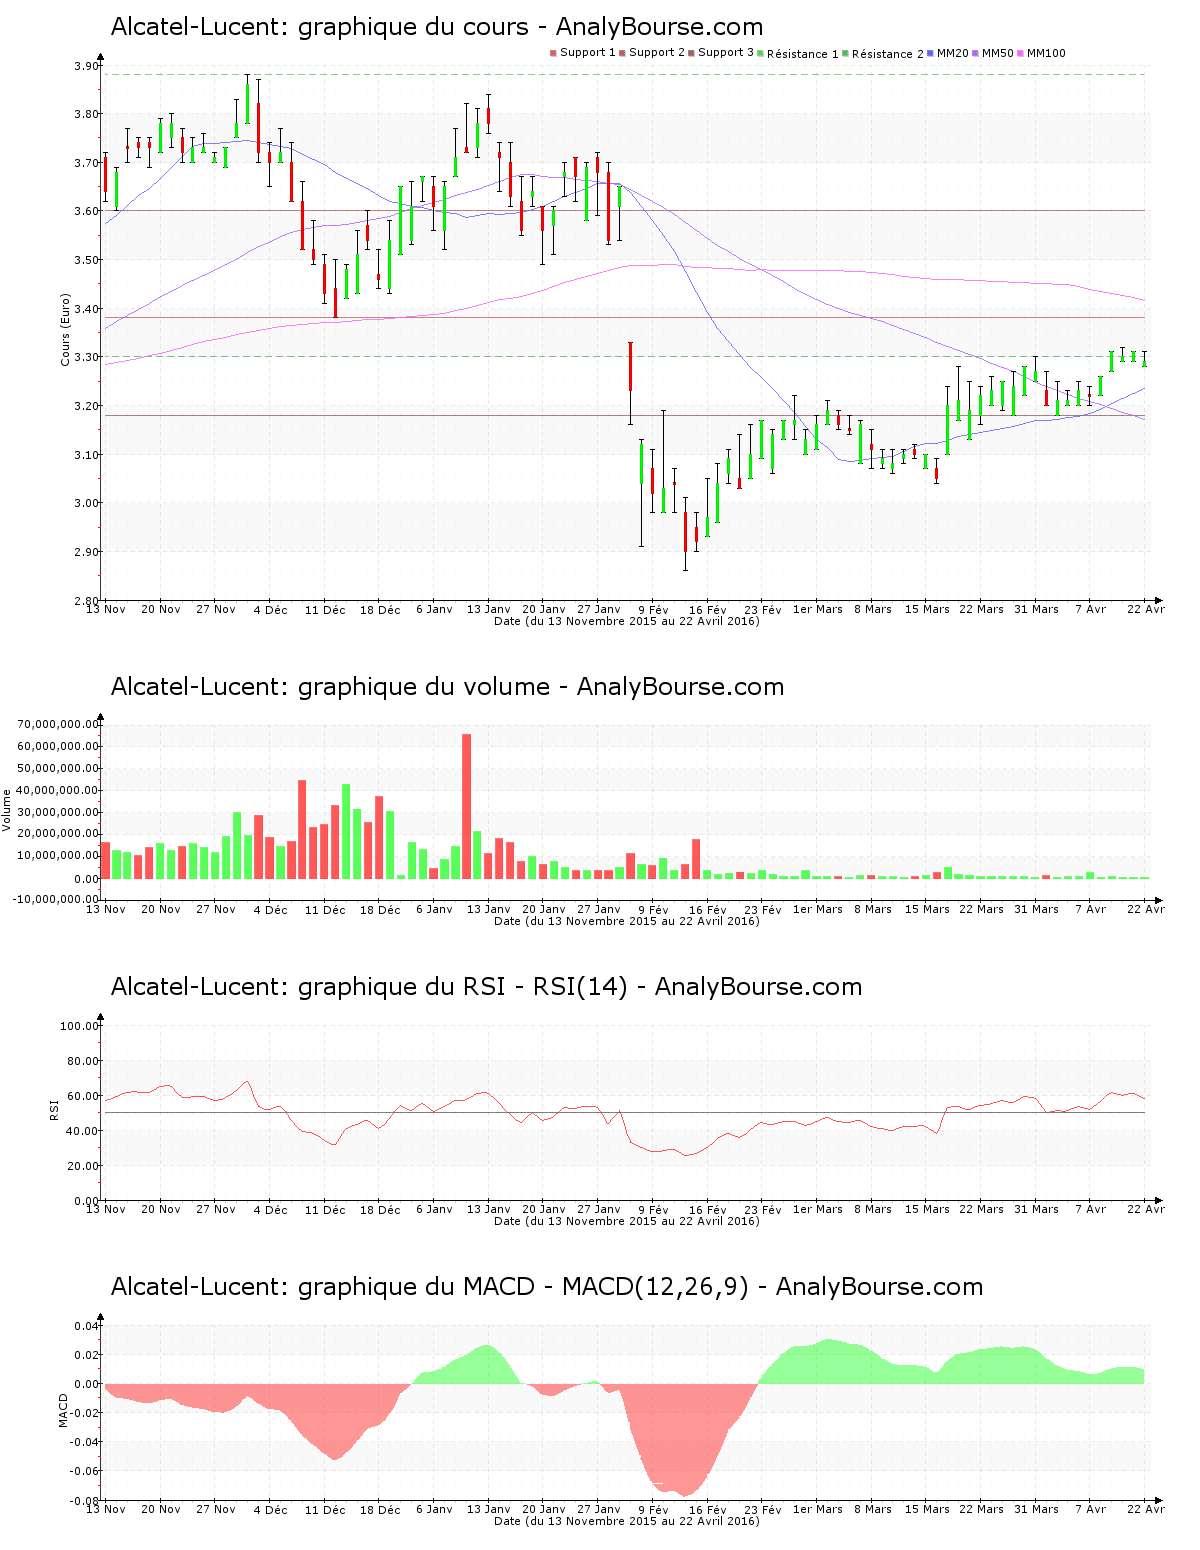The height and width of the screenshot is (1550, 1200).
Task: Click the MM20 legend color square
Action: click(931, 53)
